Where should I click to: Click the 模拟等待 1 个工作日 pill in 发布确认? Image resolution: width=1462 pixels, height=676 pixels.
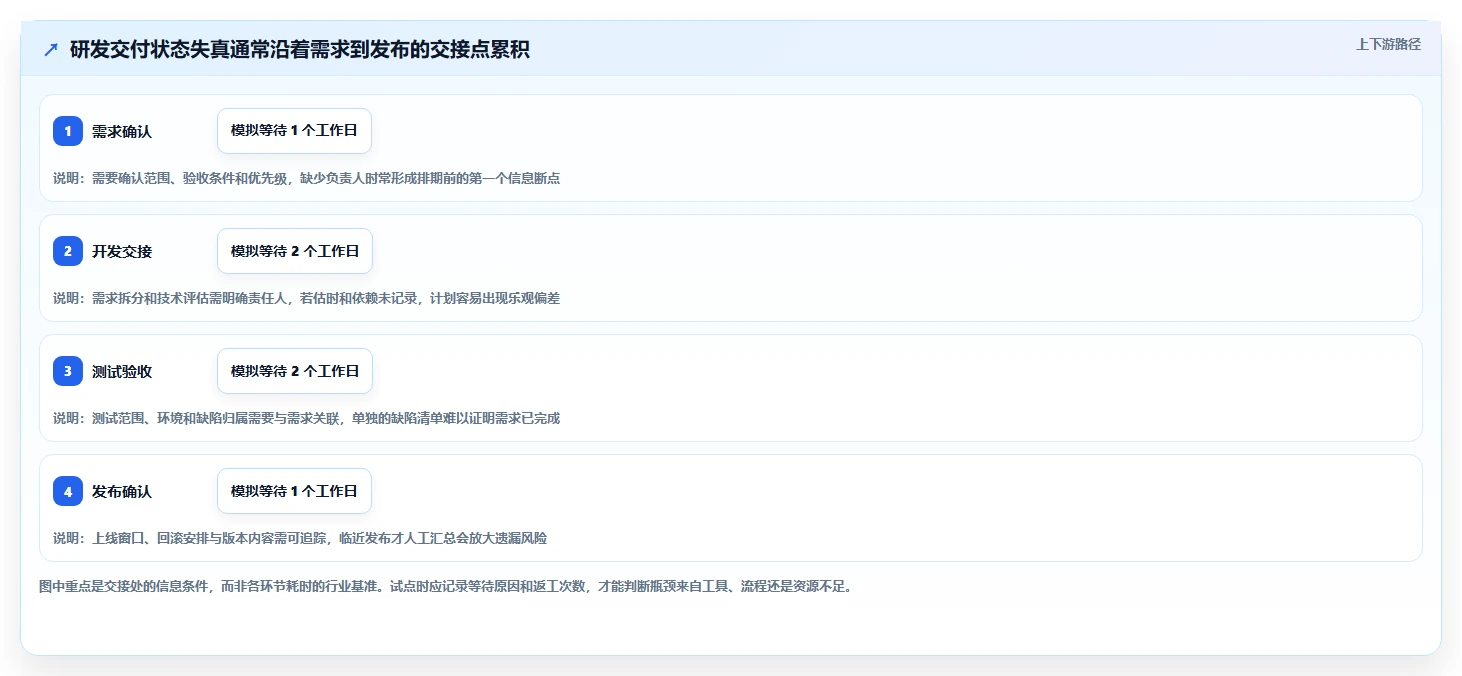point(294,491)
